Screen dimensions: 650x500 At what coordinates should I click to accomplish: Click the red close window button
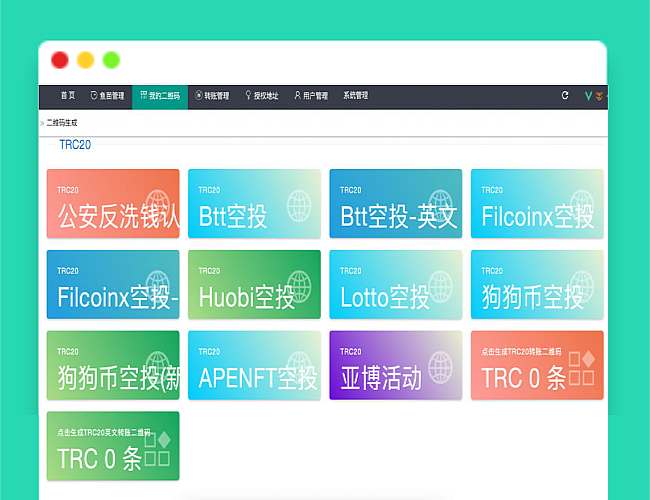tap(60, 60)
